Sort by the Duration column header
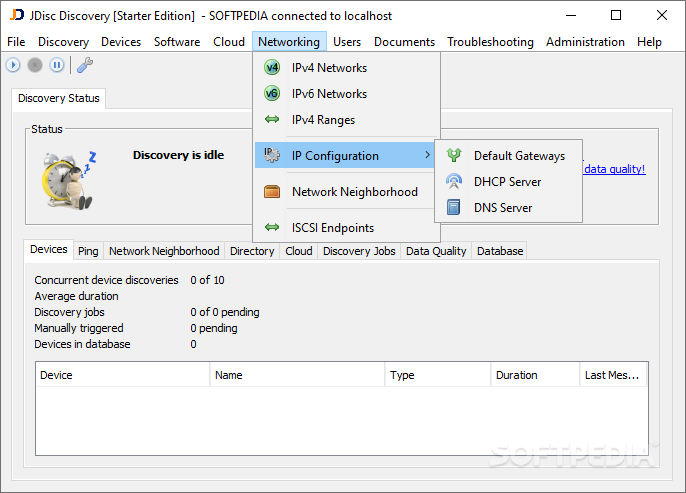686x493 pixels. (536, 375)
